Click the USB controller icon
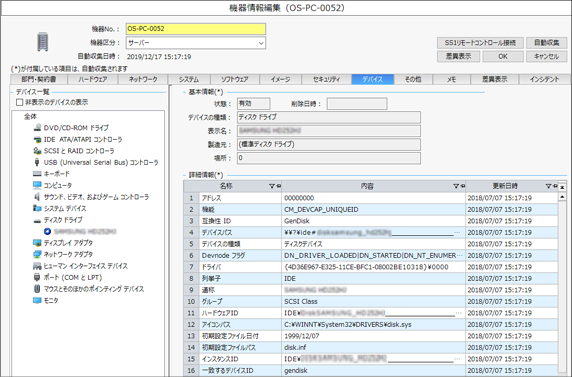 click(37, 162)
